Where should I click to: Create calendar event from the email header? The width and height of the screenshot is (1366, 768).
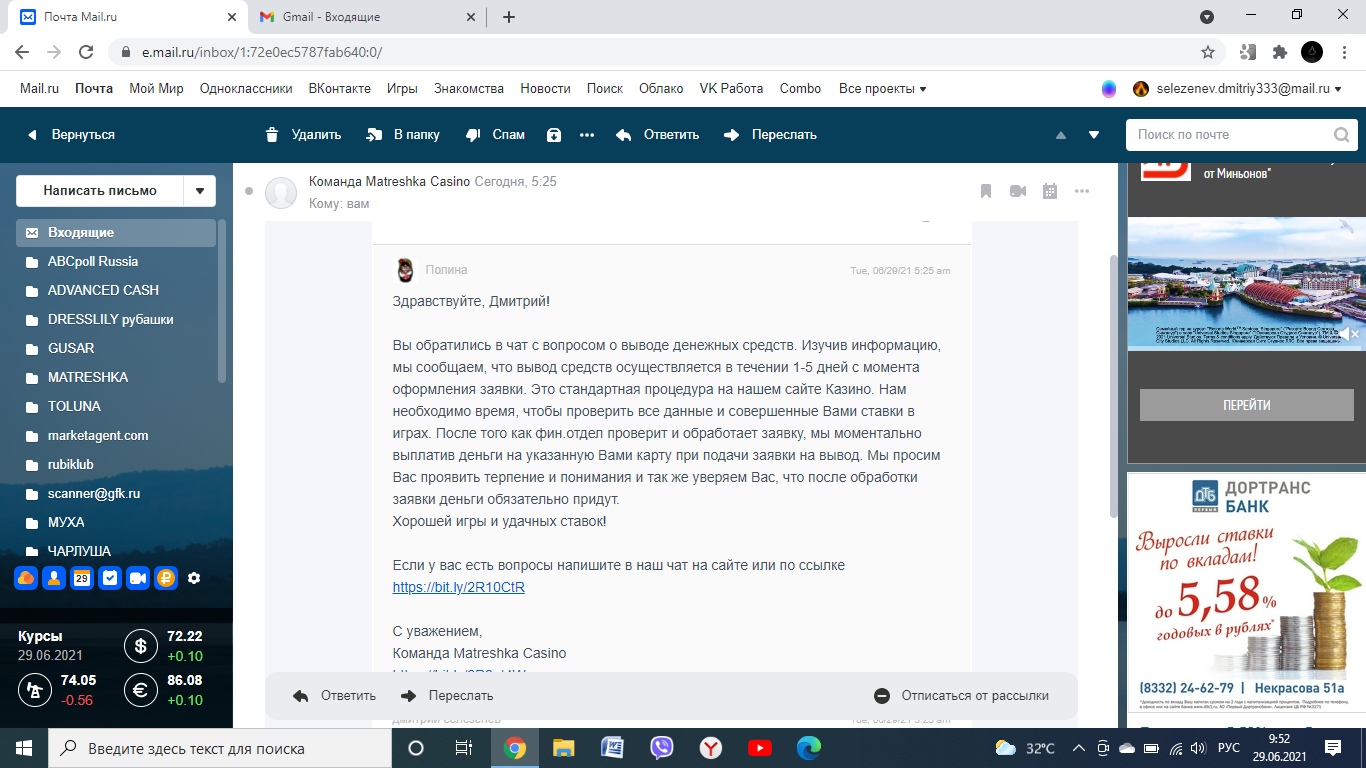(1050, 191)
